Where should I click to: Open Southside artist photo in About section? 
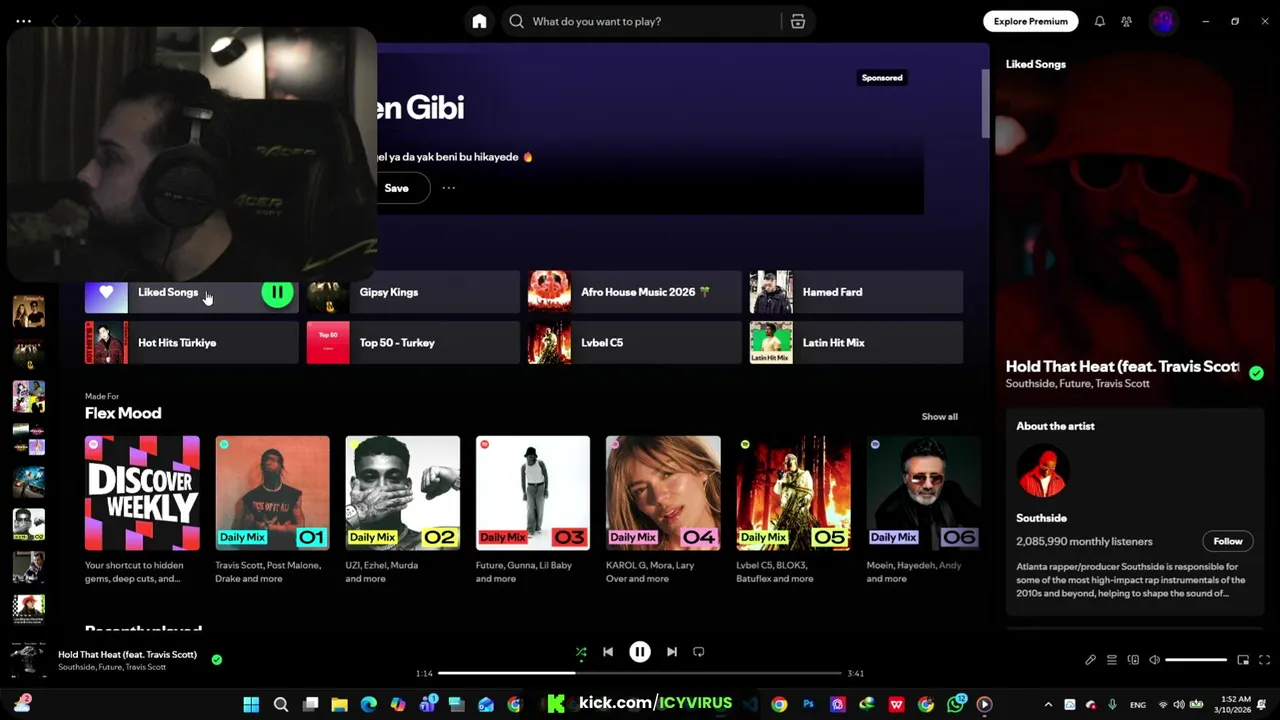tap(1043, 471)
